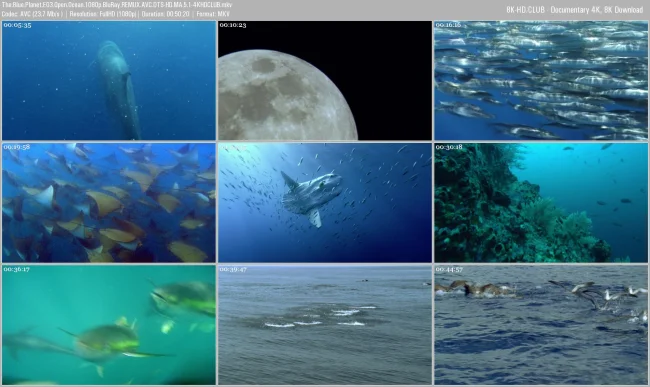Click the Codec AVC bitrate info

(x=32, y=14)
